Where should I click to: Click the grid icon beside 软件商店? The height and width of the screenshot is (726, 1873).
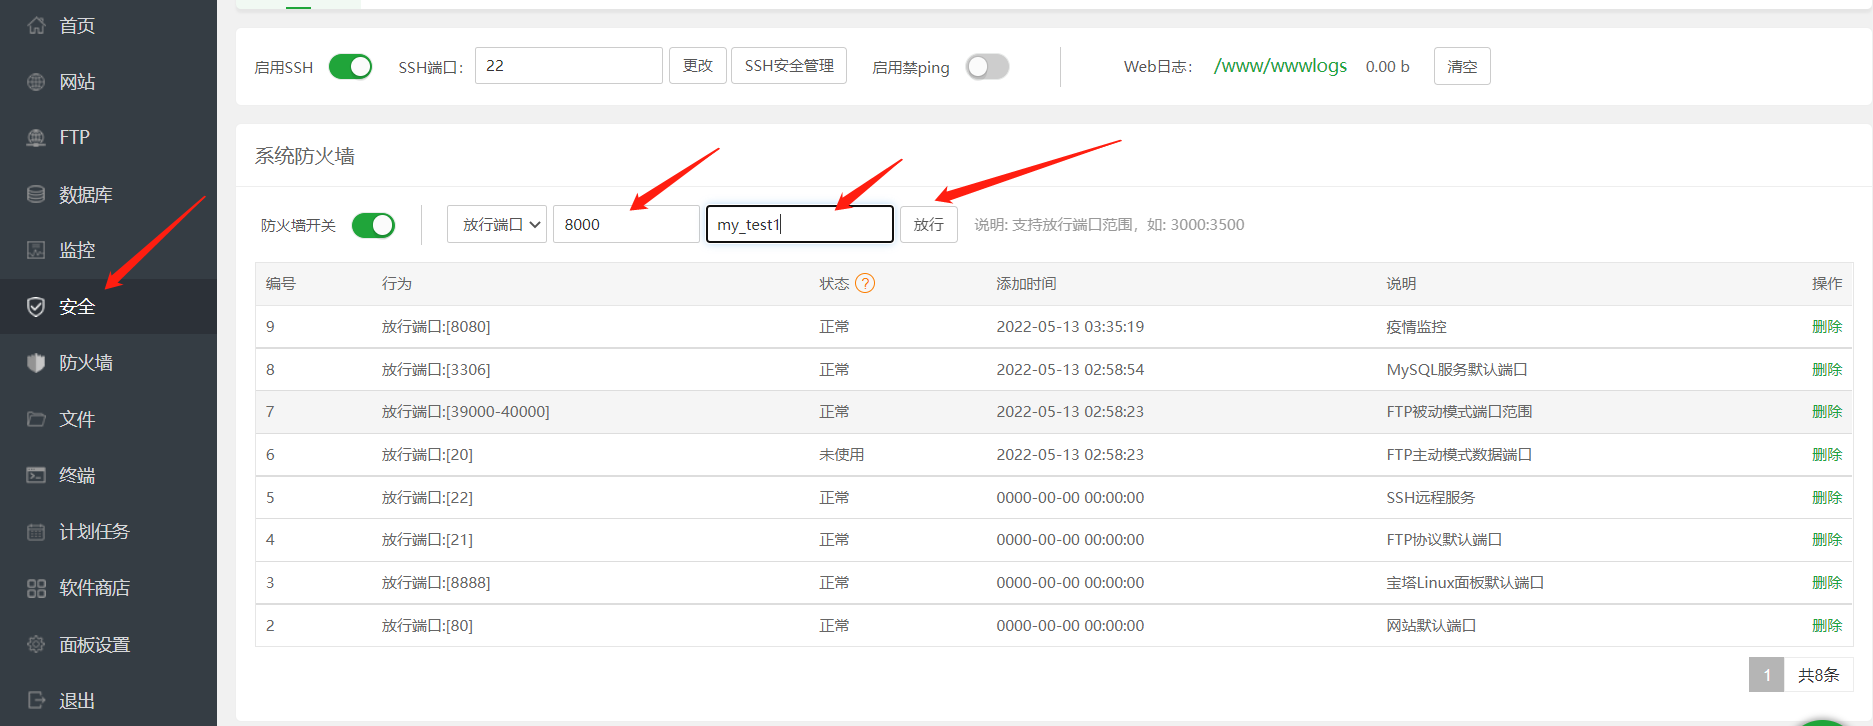tap(36, 588)
